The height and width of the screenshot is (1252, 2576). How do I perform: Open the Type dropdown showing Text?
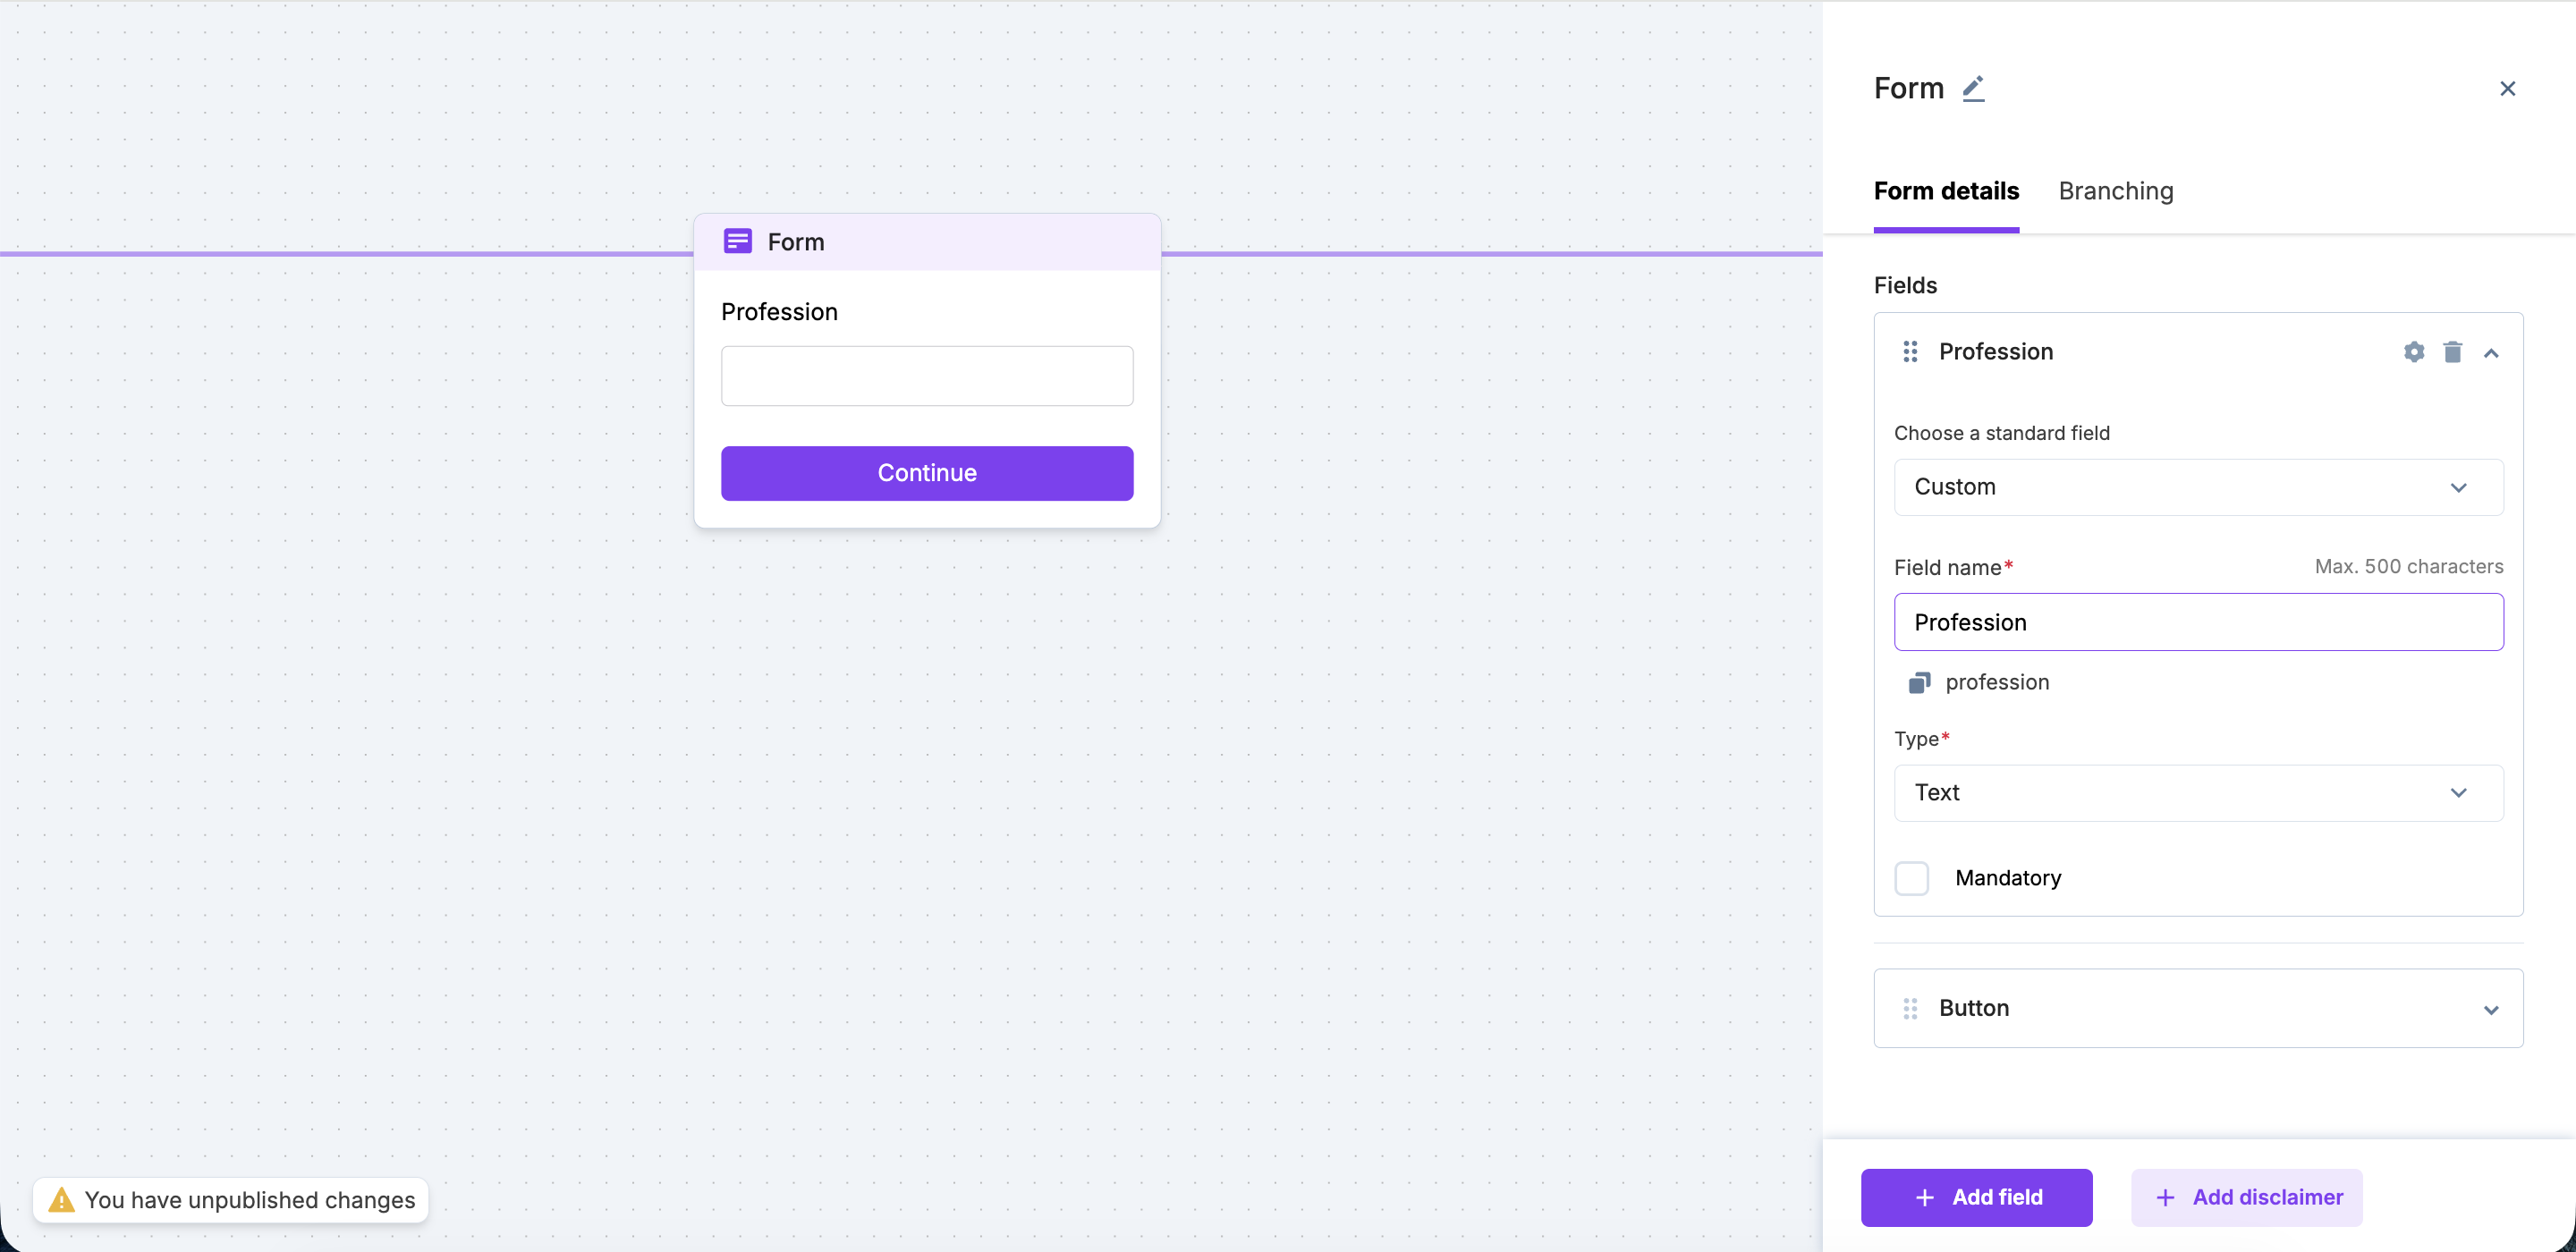[x=2198, y=793]
